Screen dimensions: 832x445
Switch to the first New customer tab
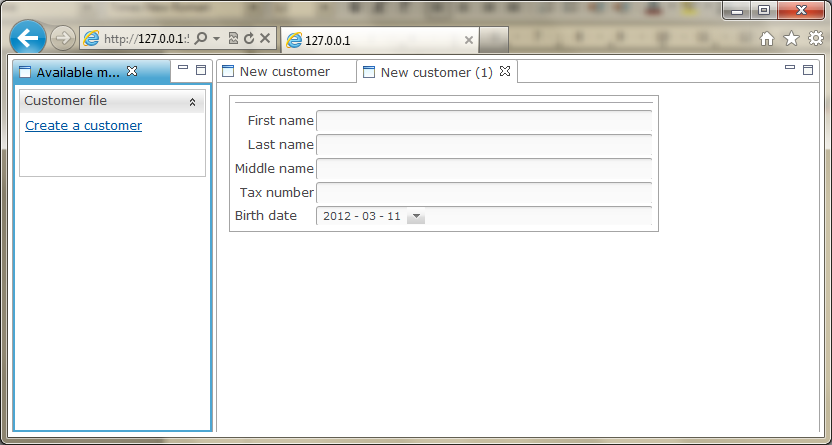pos(287,72)
